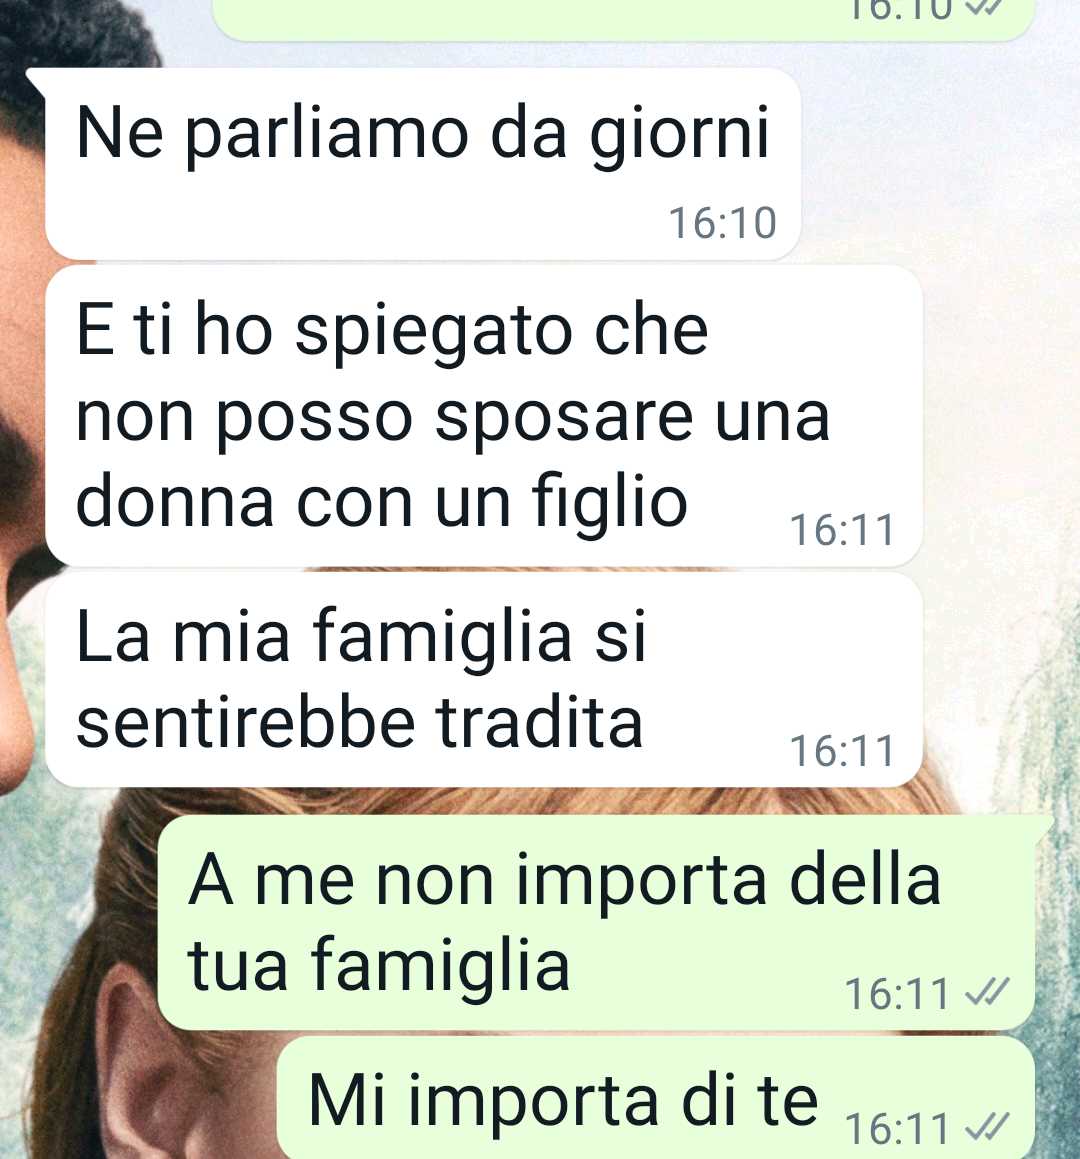Tap the 16:11 time on 'tua famiglia' bubble

pyautogui.click(x=897, y=993)
